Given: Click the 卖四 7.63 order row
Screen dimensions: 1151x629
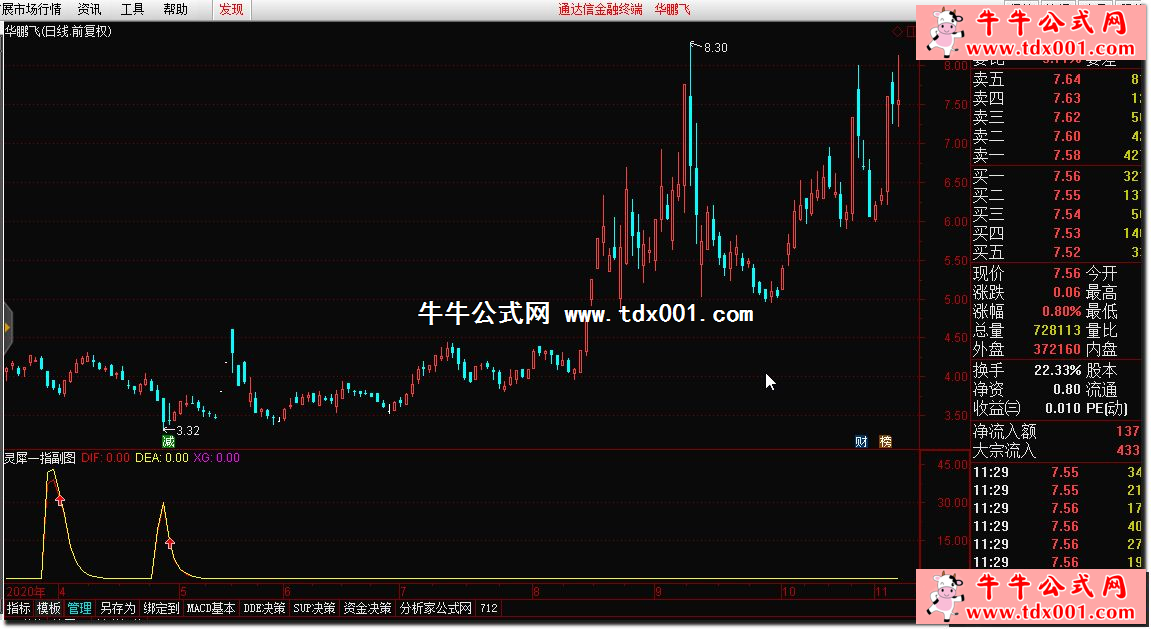Looking at the screenshot, I should click(1057, 98).
